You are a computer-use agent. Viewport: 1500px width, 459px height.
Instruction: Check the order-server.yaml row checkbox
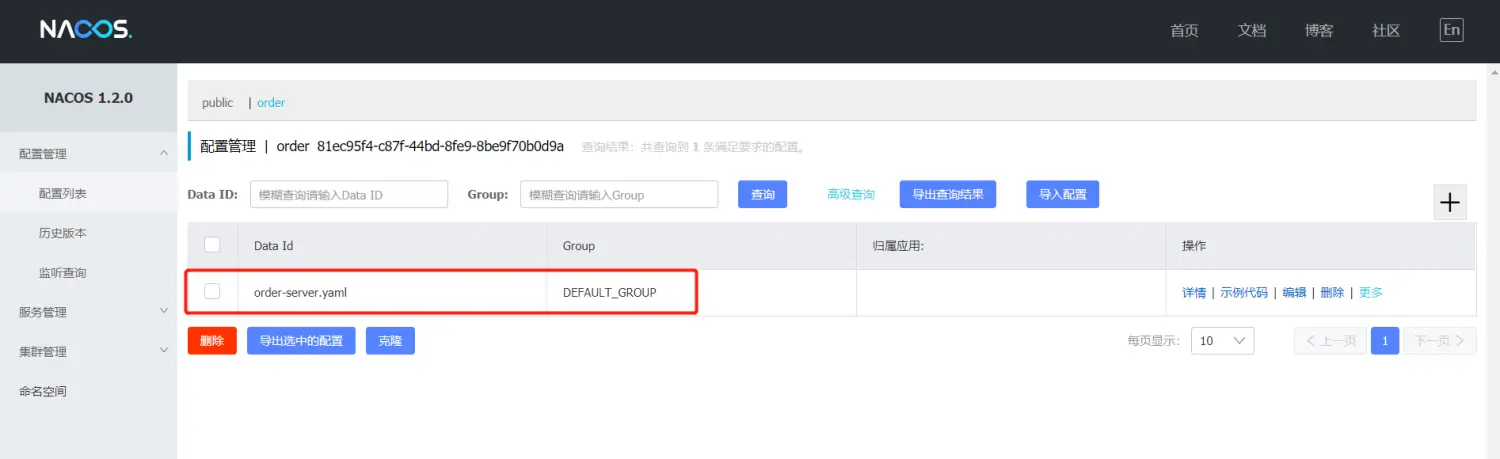click(x=212, y=292)
